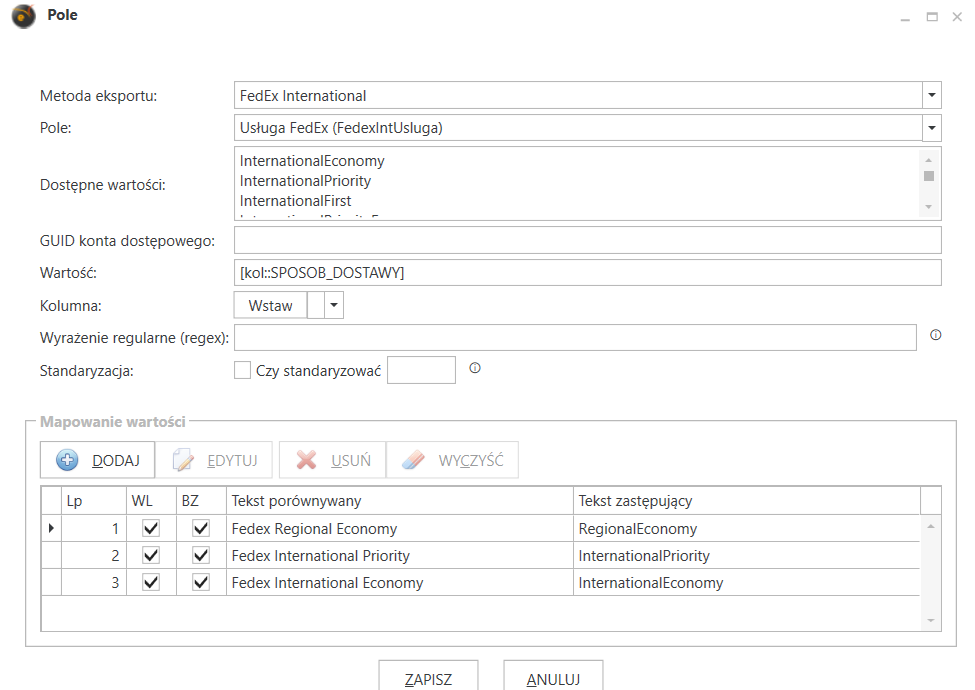Toggle BZ checkbox for Fedex International Priority row
This screenshot has height=690, width=975.
click(201, 555)
